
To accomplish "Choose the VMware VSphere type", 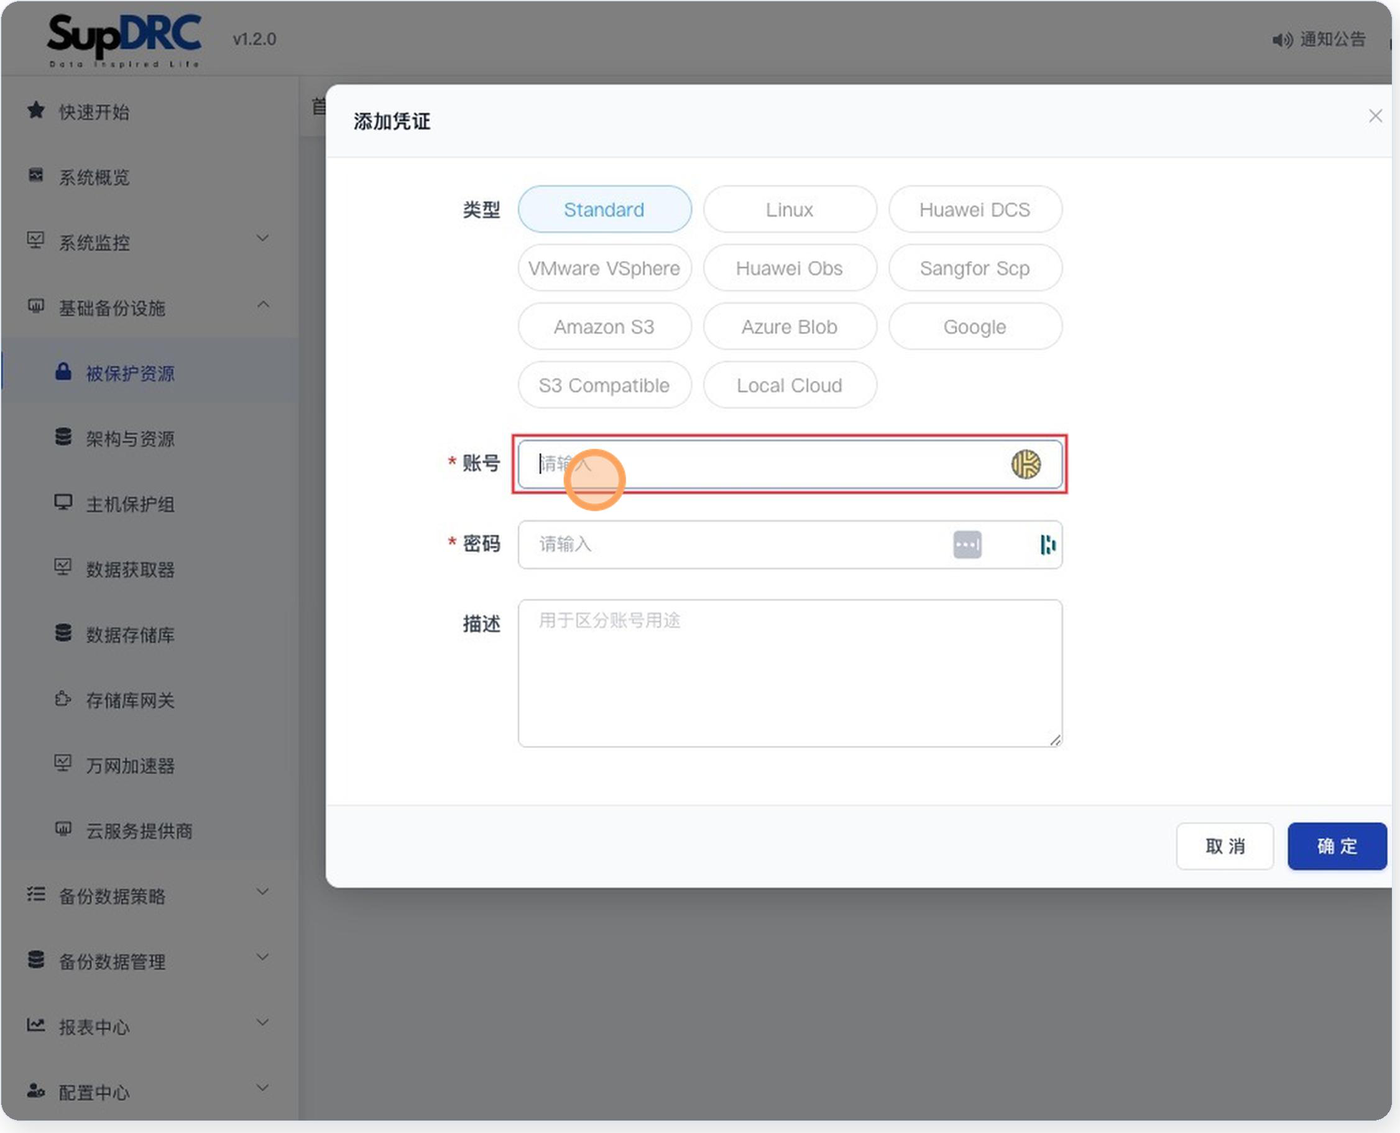I will pos(604,268).
